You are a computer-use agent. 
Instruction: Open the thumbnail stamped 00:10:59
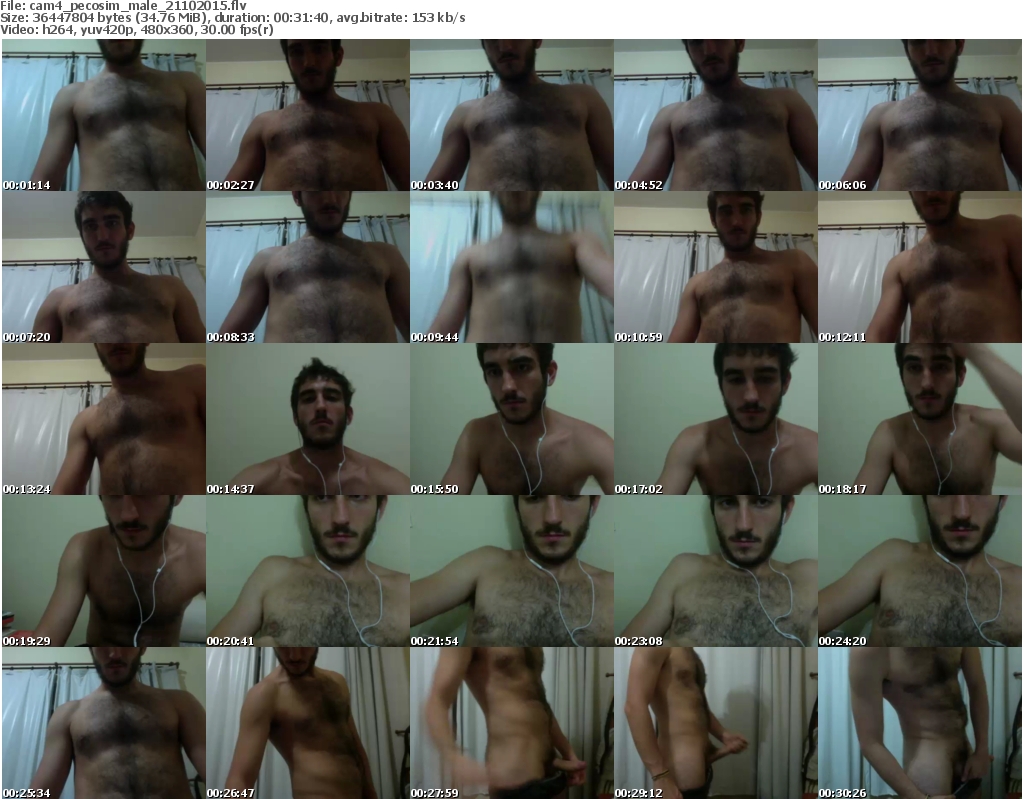[x=716, y=267]
